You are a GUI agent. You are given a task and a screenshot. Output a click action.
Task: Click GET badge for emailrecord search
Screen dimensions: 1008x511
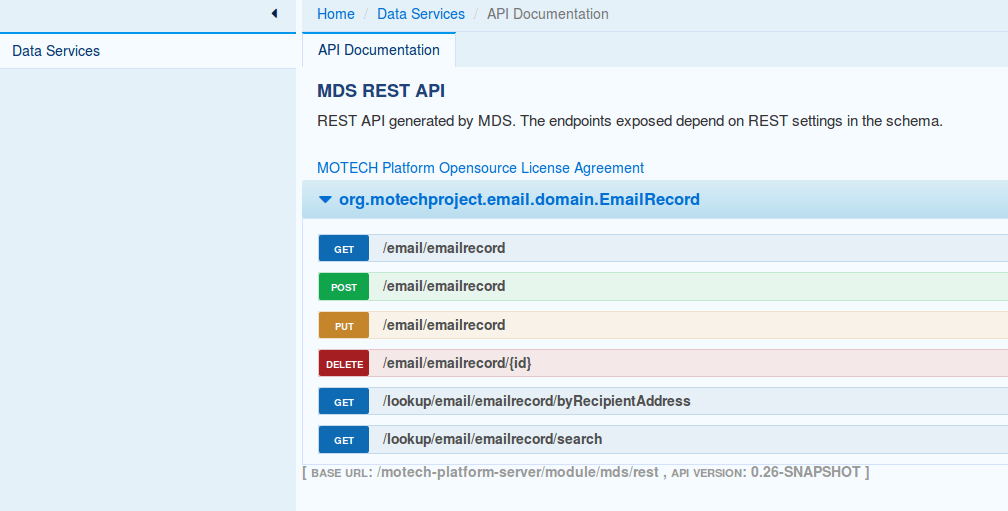[344, 440]
